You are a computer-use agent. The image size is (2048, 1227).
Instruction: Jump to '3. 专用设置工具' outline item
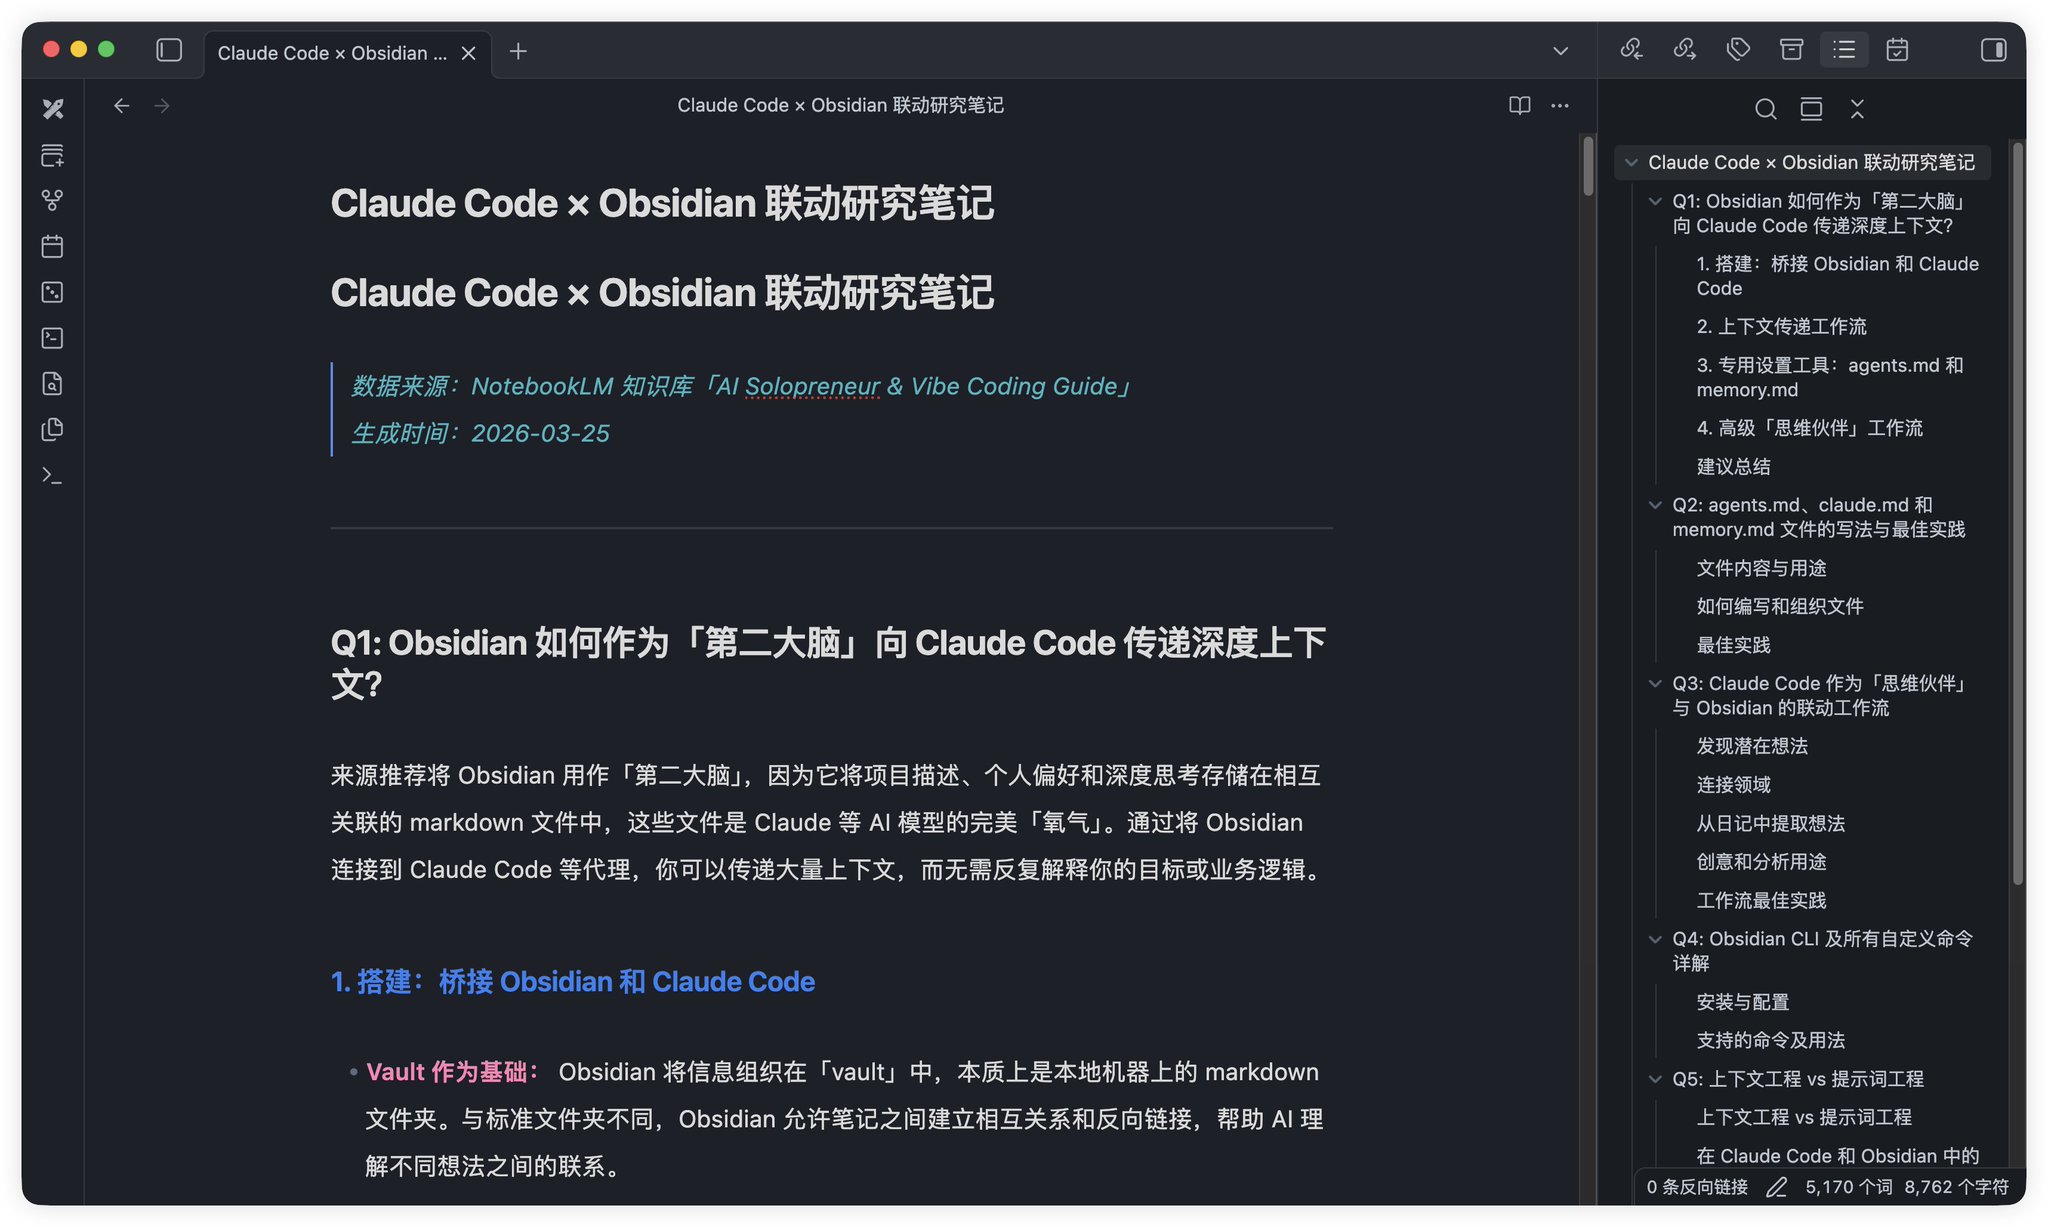(x=1829, y=377)
